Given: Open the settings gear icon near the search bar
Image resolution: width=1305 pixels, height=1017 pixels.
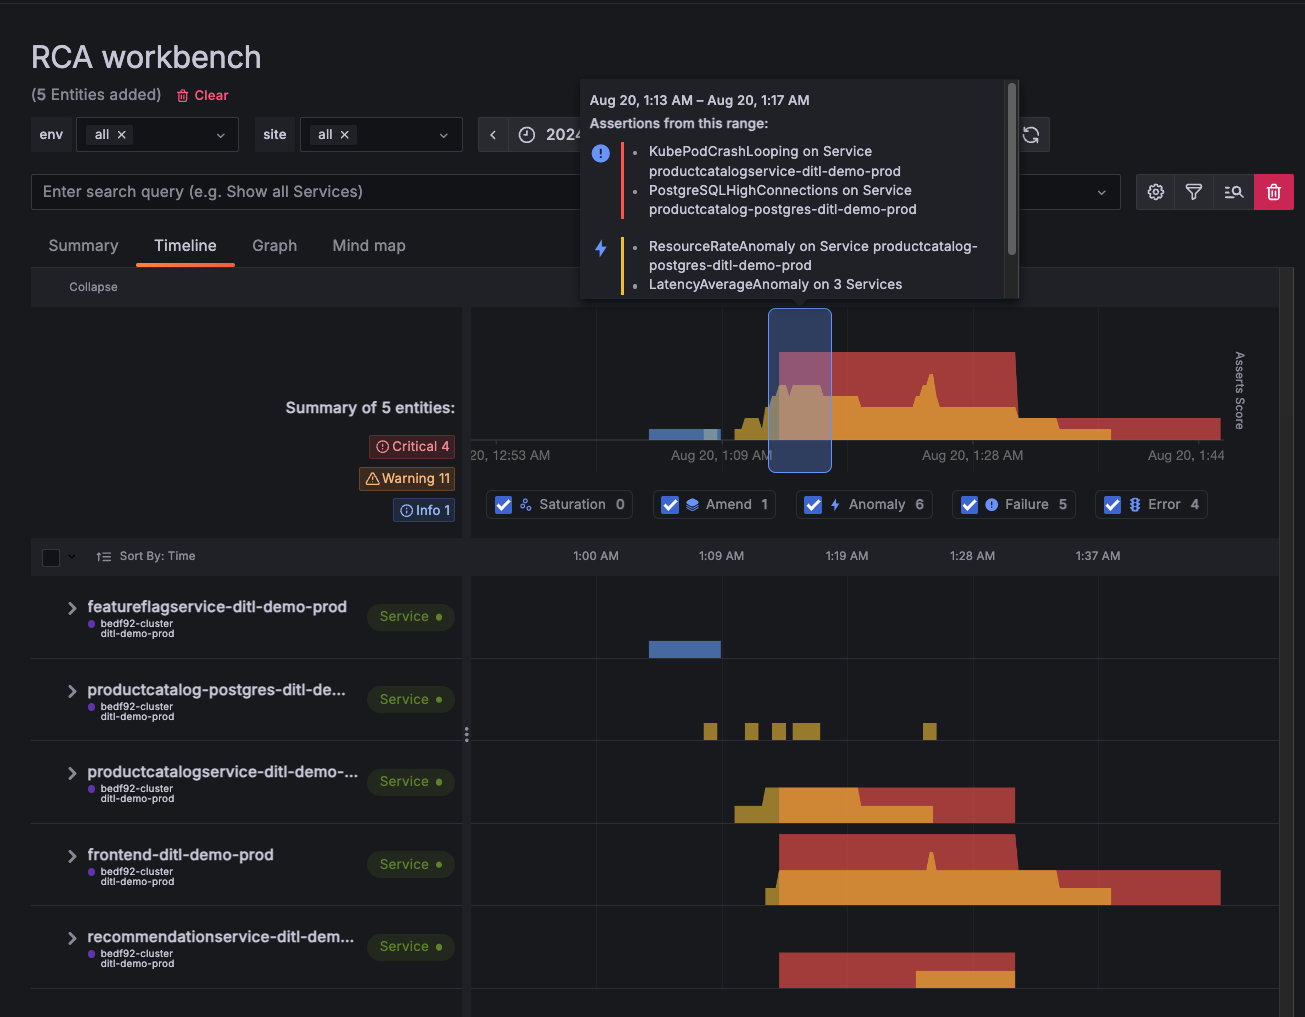Looking at the screenshot, I should 1155,192.
